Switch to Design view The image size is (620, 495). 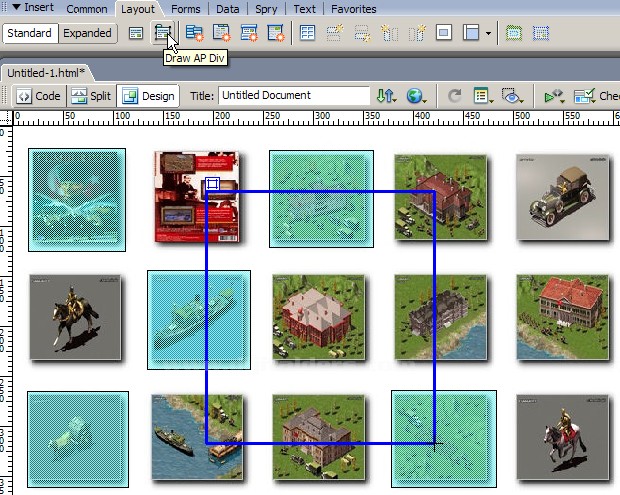pyautogui.click(x=148, y=96)
